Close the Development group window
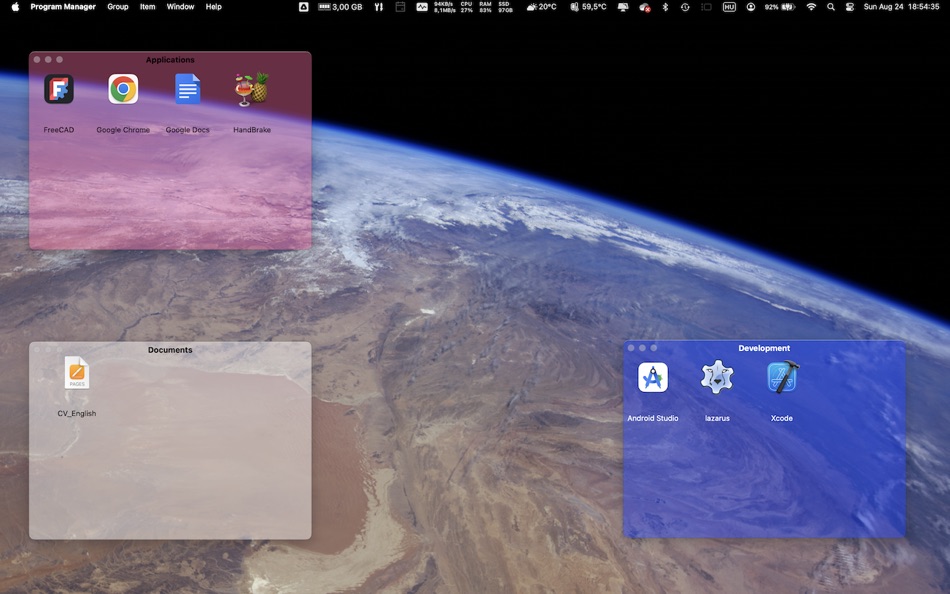The image size is (950, 594). 631,348
